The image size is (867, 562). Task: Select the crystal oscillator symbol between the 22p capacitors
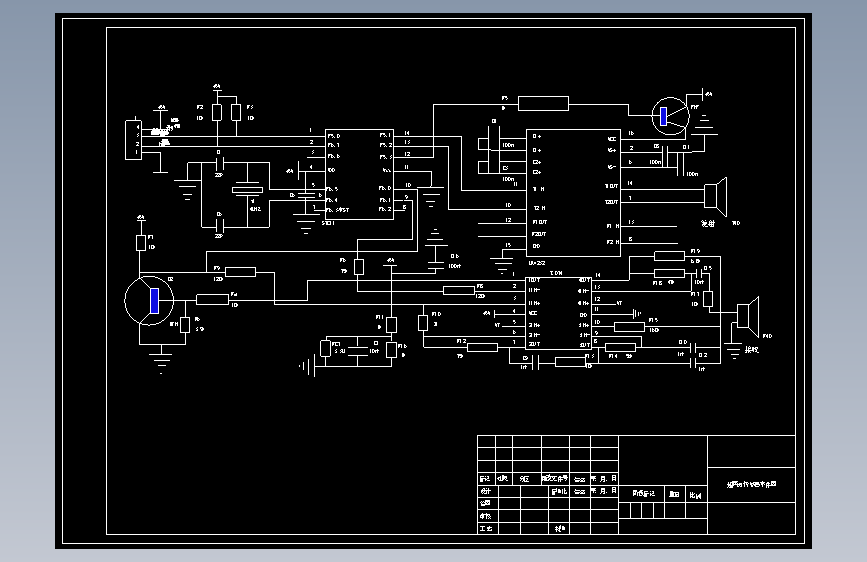pyautogui.click(x=247, y=190)
